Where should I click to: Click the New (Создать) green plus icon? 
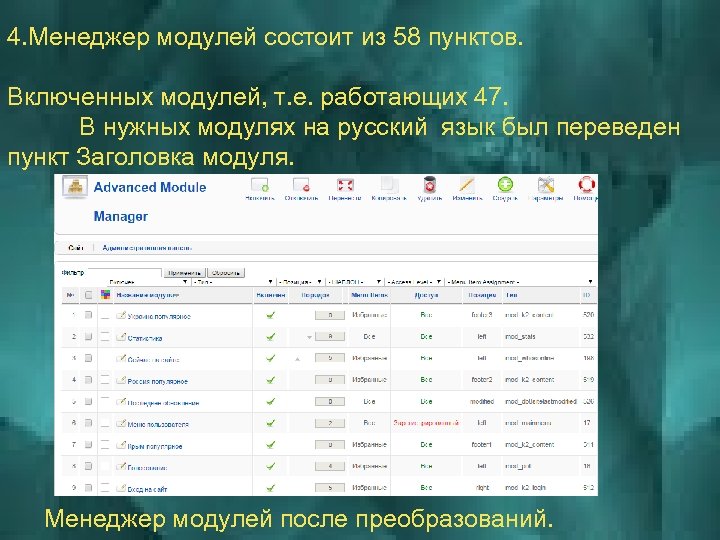tap(505, 185)
